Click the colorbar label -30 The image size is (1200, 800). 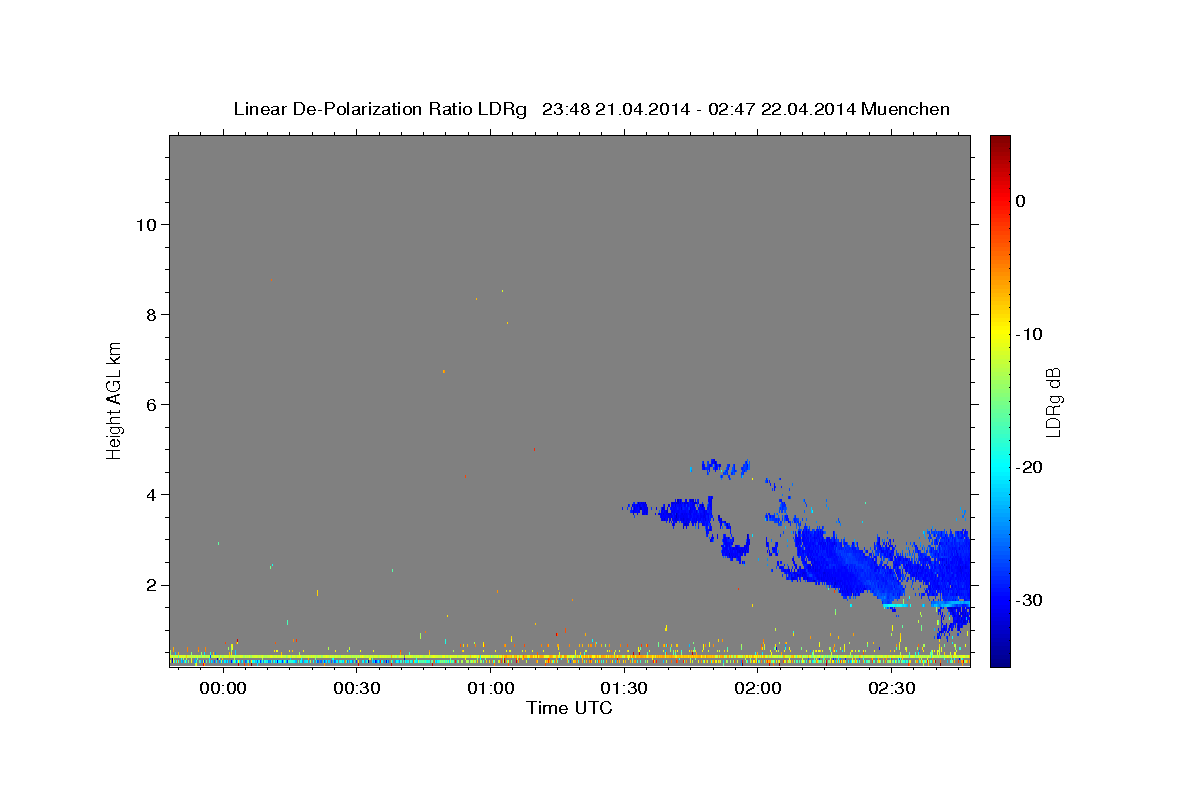click(1028, 600)
